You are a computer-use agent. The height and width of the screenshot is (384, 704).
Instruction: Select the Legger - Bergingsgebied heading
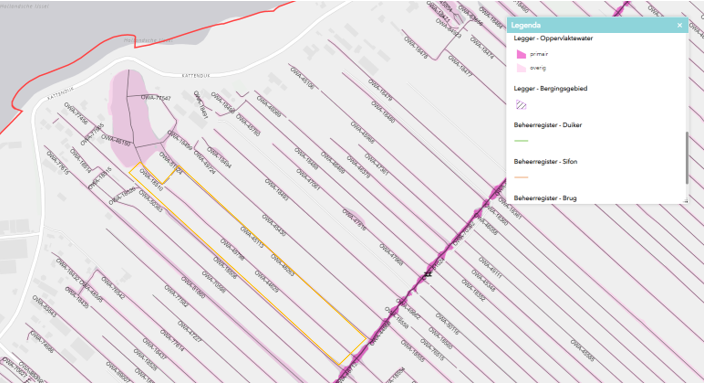(x=550, y=88)
